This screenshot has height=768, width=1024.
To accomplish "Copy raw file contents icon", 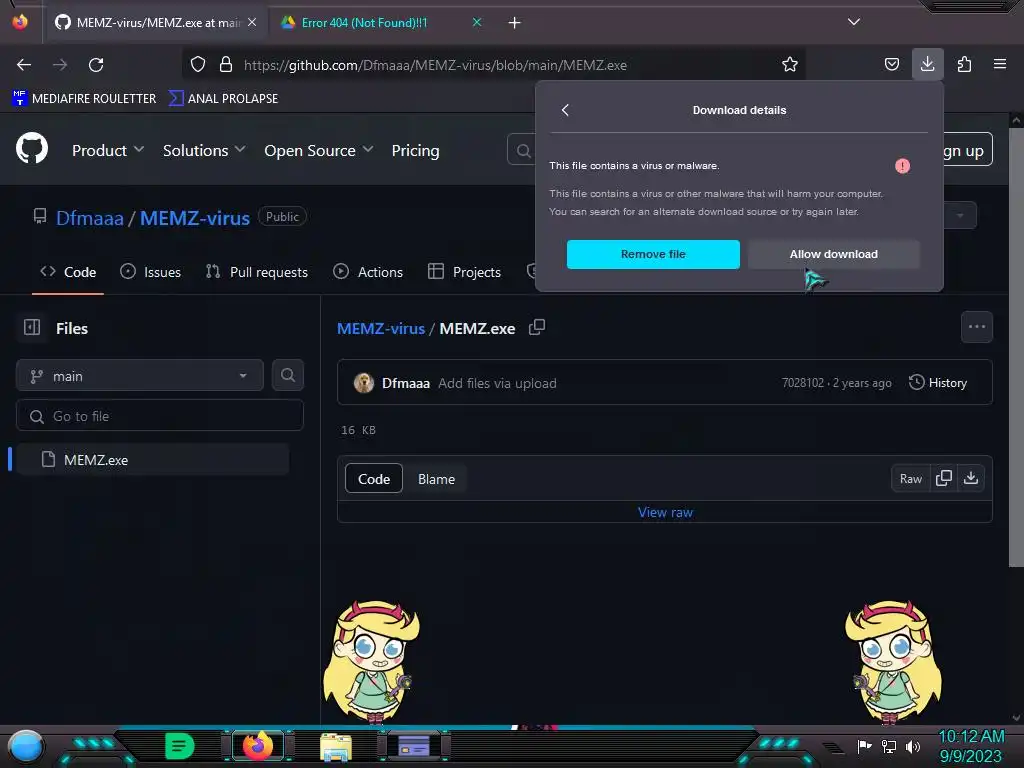I will point(944,478).
